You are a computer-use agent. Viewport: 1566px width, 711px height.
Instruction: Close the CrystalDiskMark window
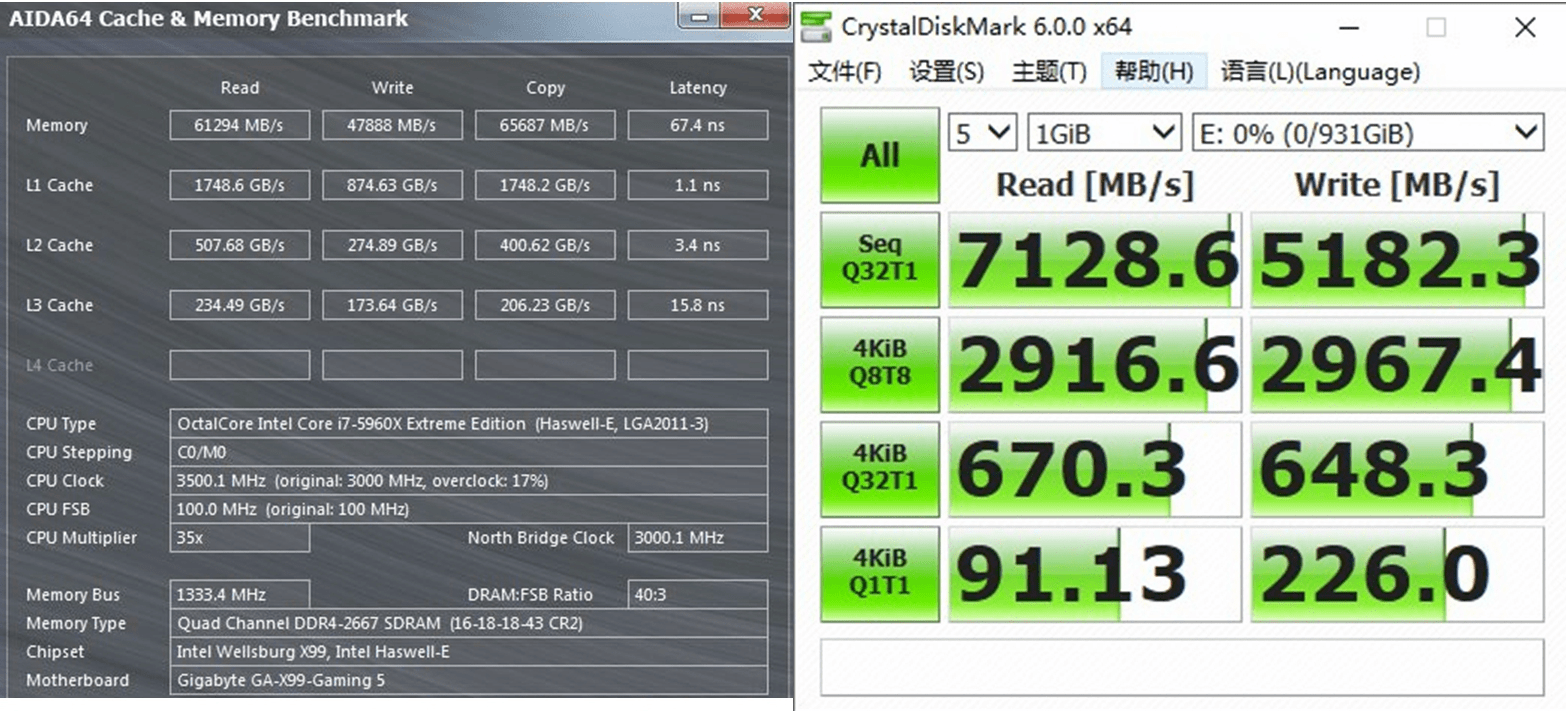[1525, 27]
